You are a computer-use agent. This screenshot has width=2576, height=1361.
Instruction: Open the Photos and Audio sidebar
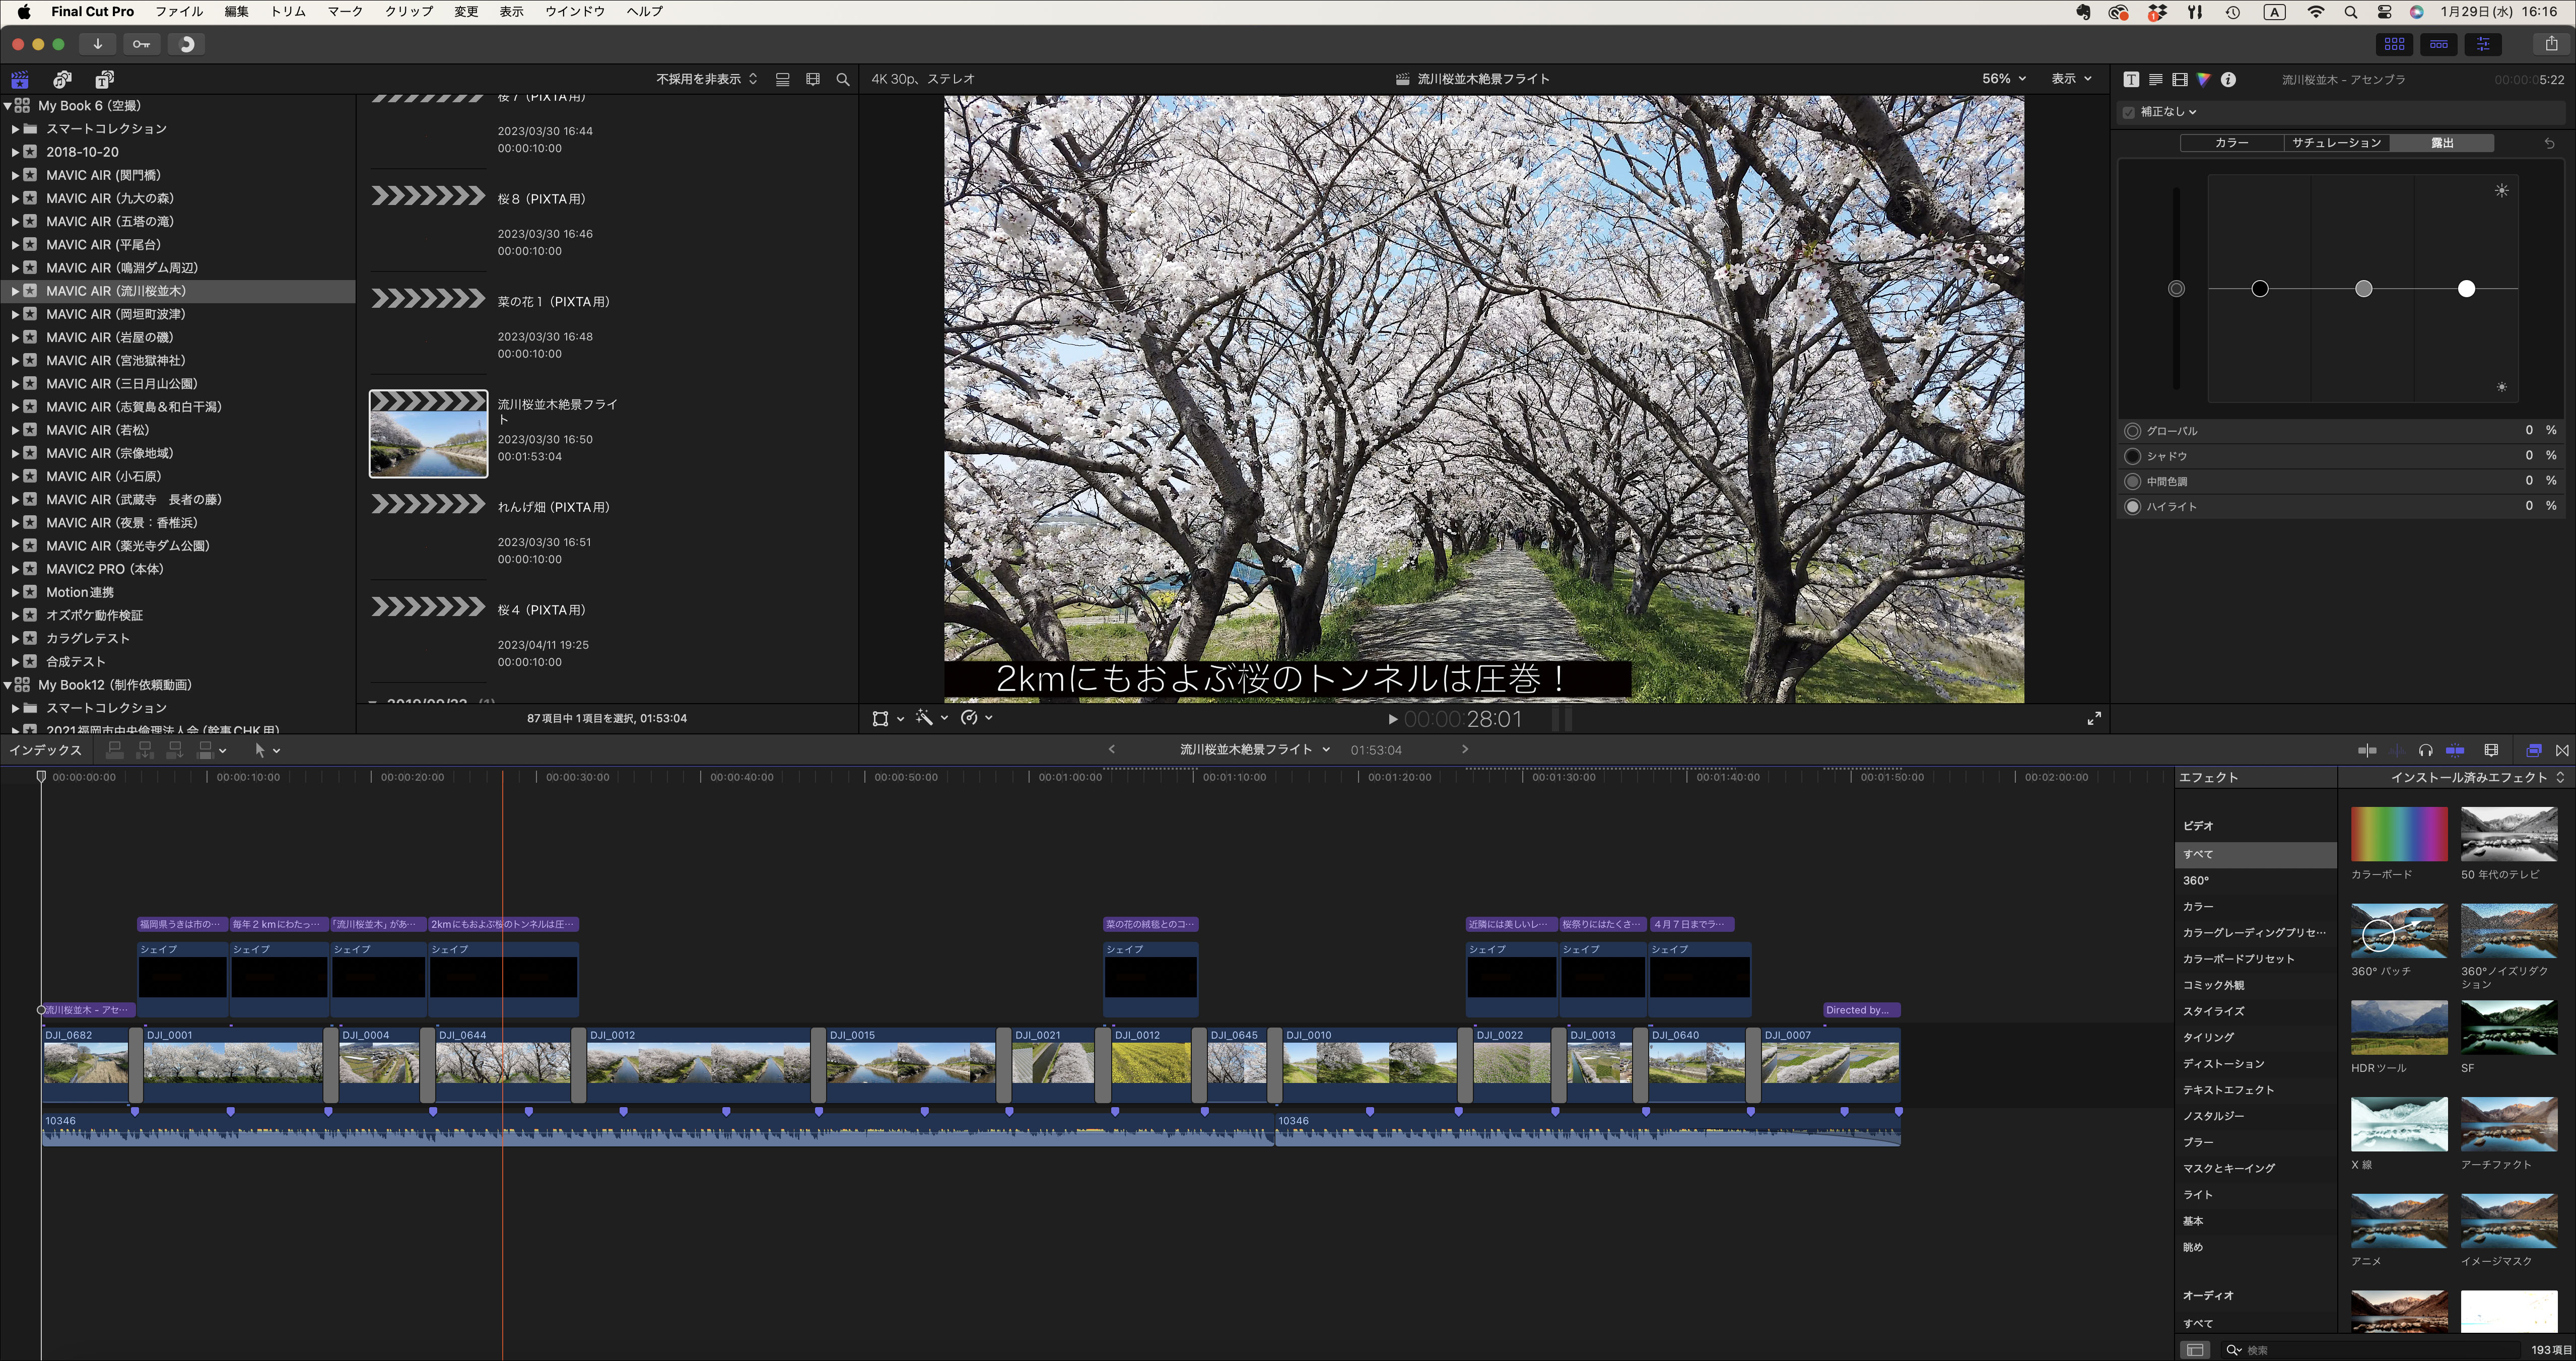[x=62, y=79]
